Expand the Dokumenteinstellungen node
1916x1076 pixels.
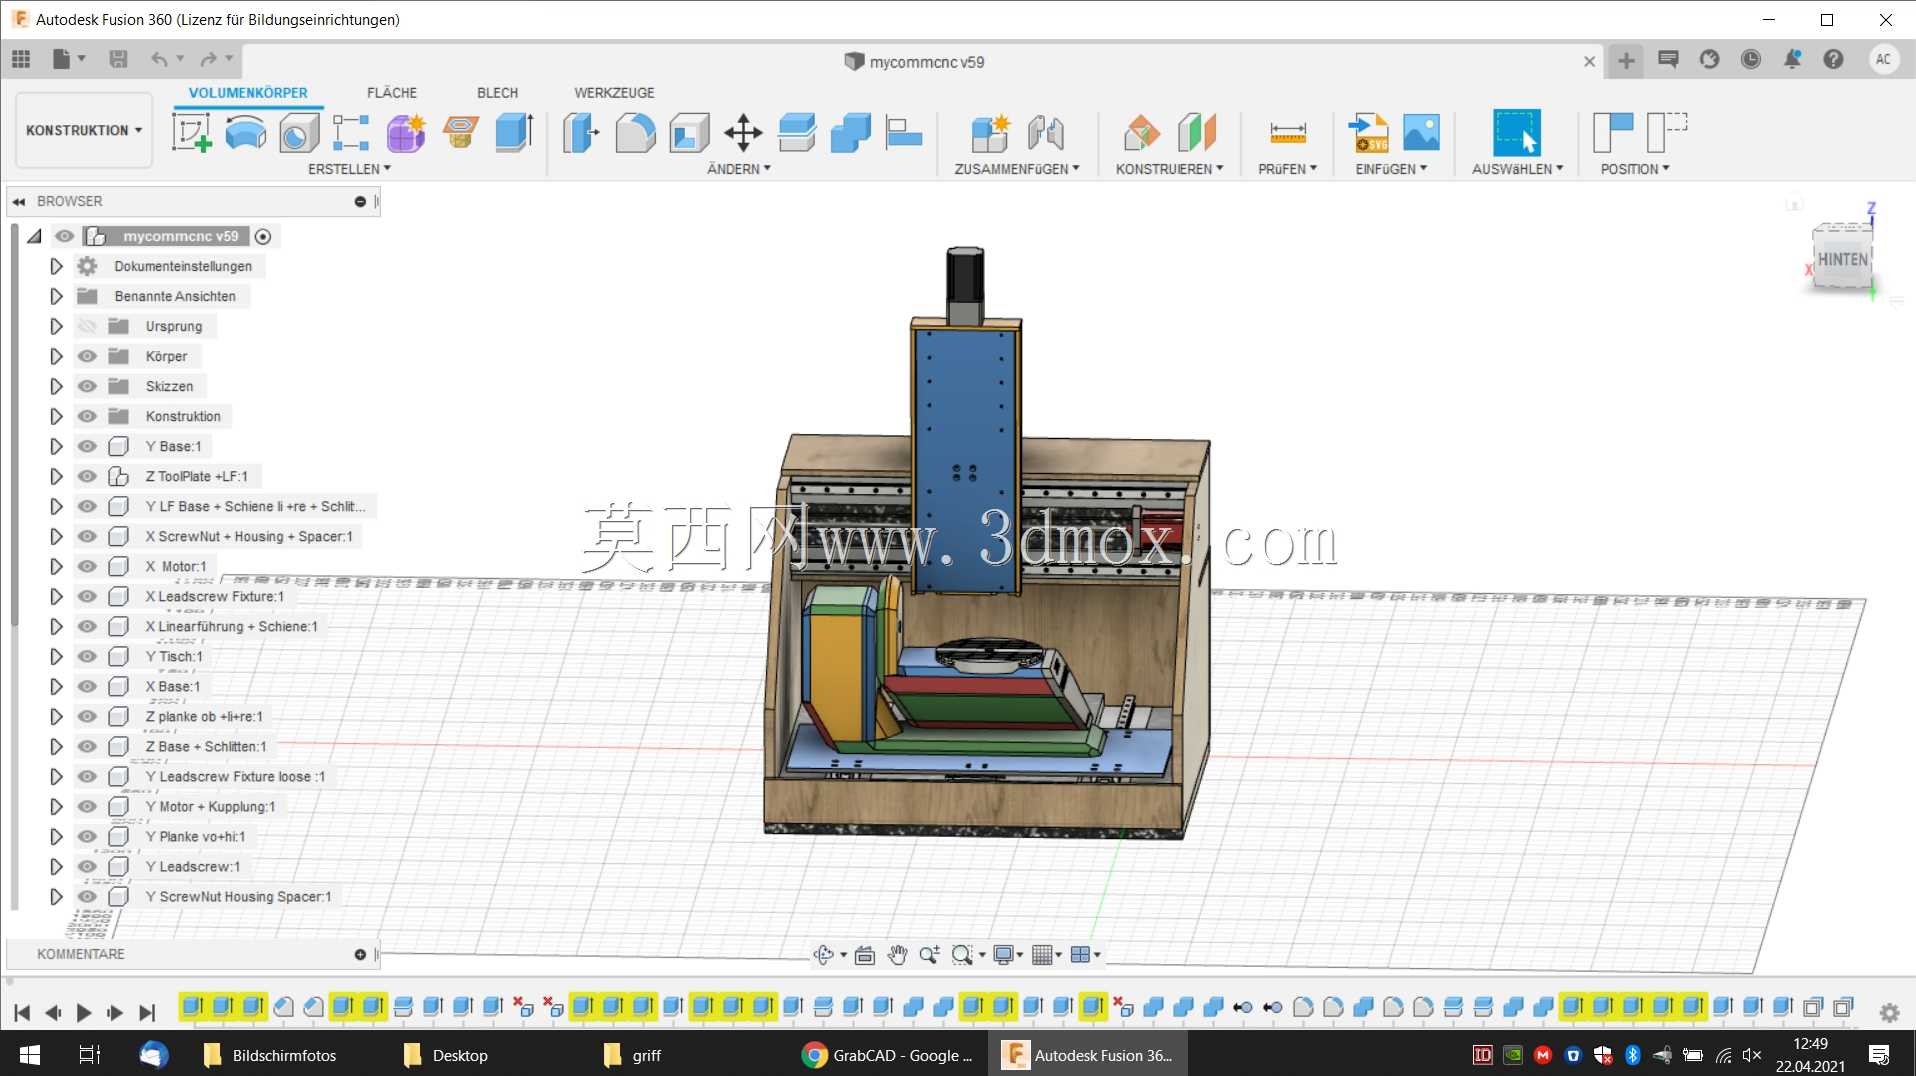tap(56, 266)
